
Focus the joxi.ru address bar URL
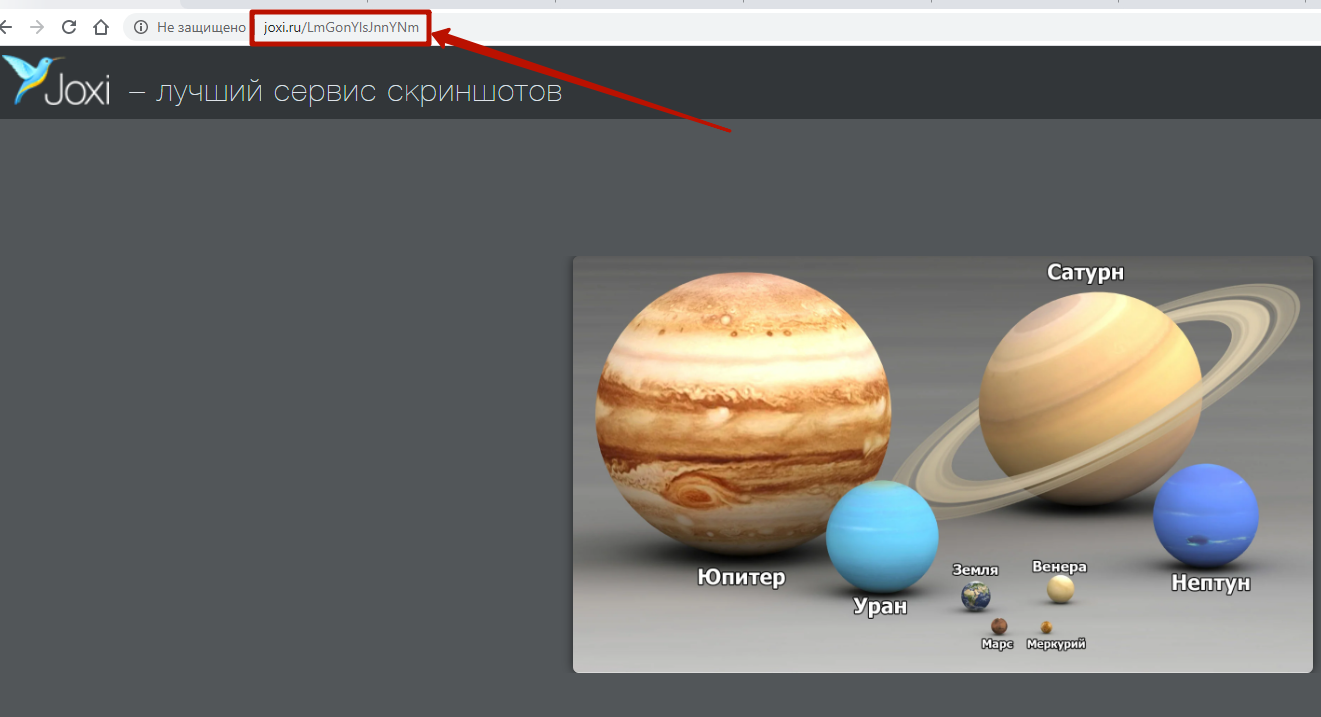coord(340,27)
